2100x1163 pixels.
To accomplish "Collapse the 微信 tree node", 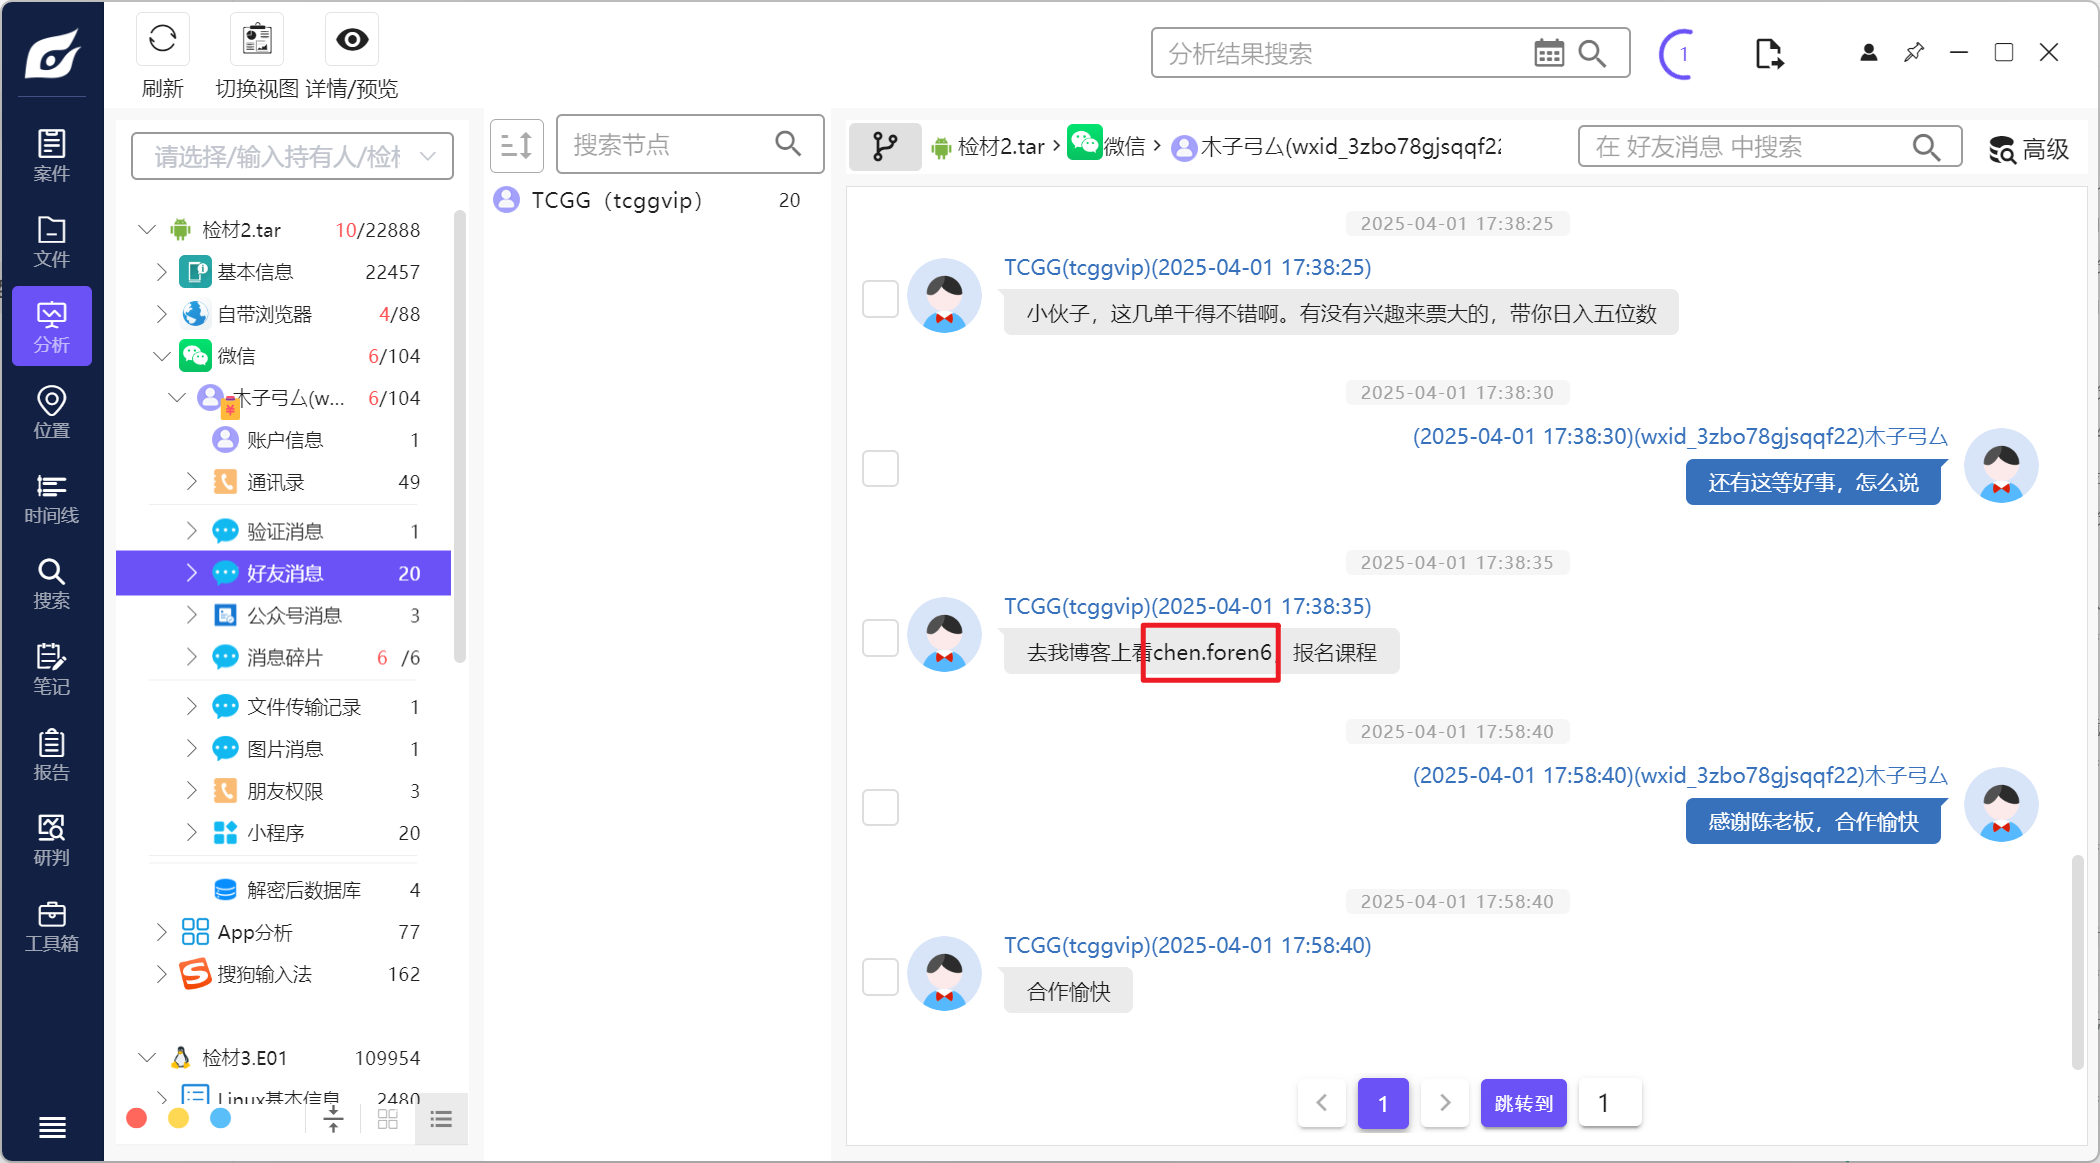I will point(162,356).
